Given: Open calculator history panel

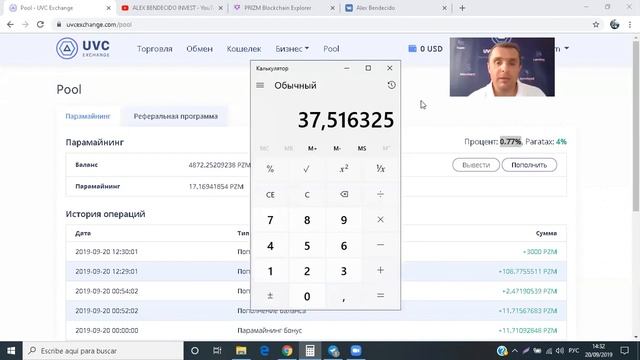Looking at the screenshot, I should click(x=391, y=85).
